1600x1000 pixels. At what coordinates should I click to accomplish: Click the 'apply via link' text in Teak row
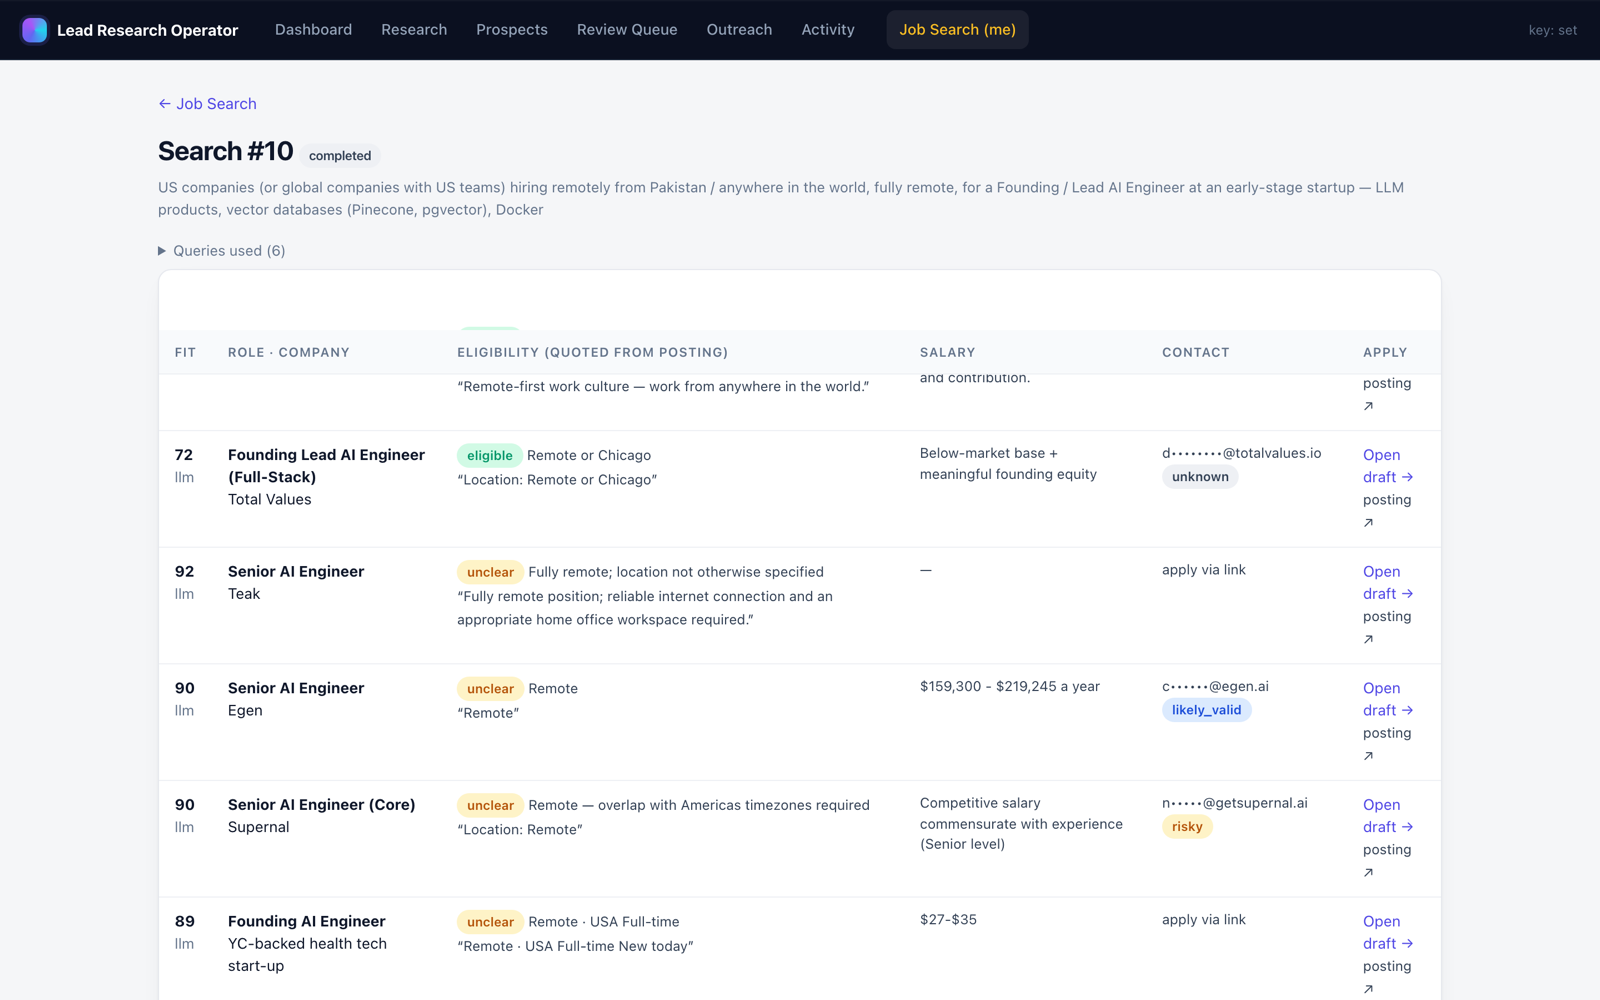[x=1204, y=570]
